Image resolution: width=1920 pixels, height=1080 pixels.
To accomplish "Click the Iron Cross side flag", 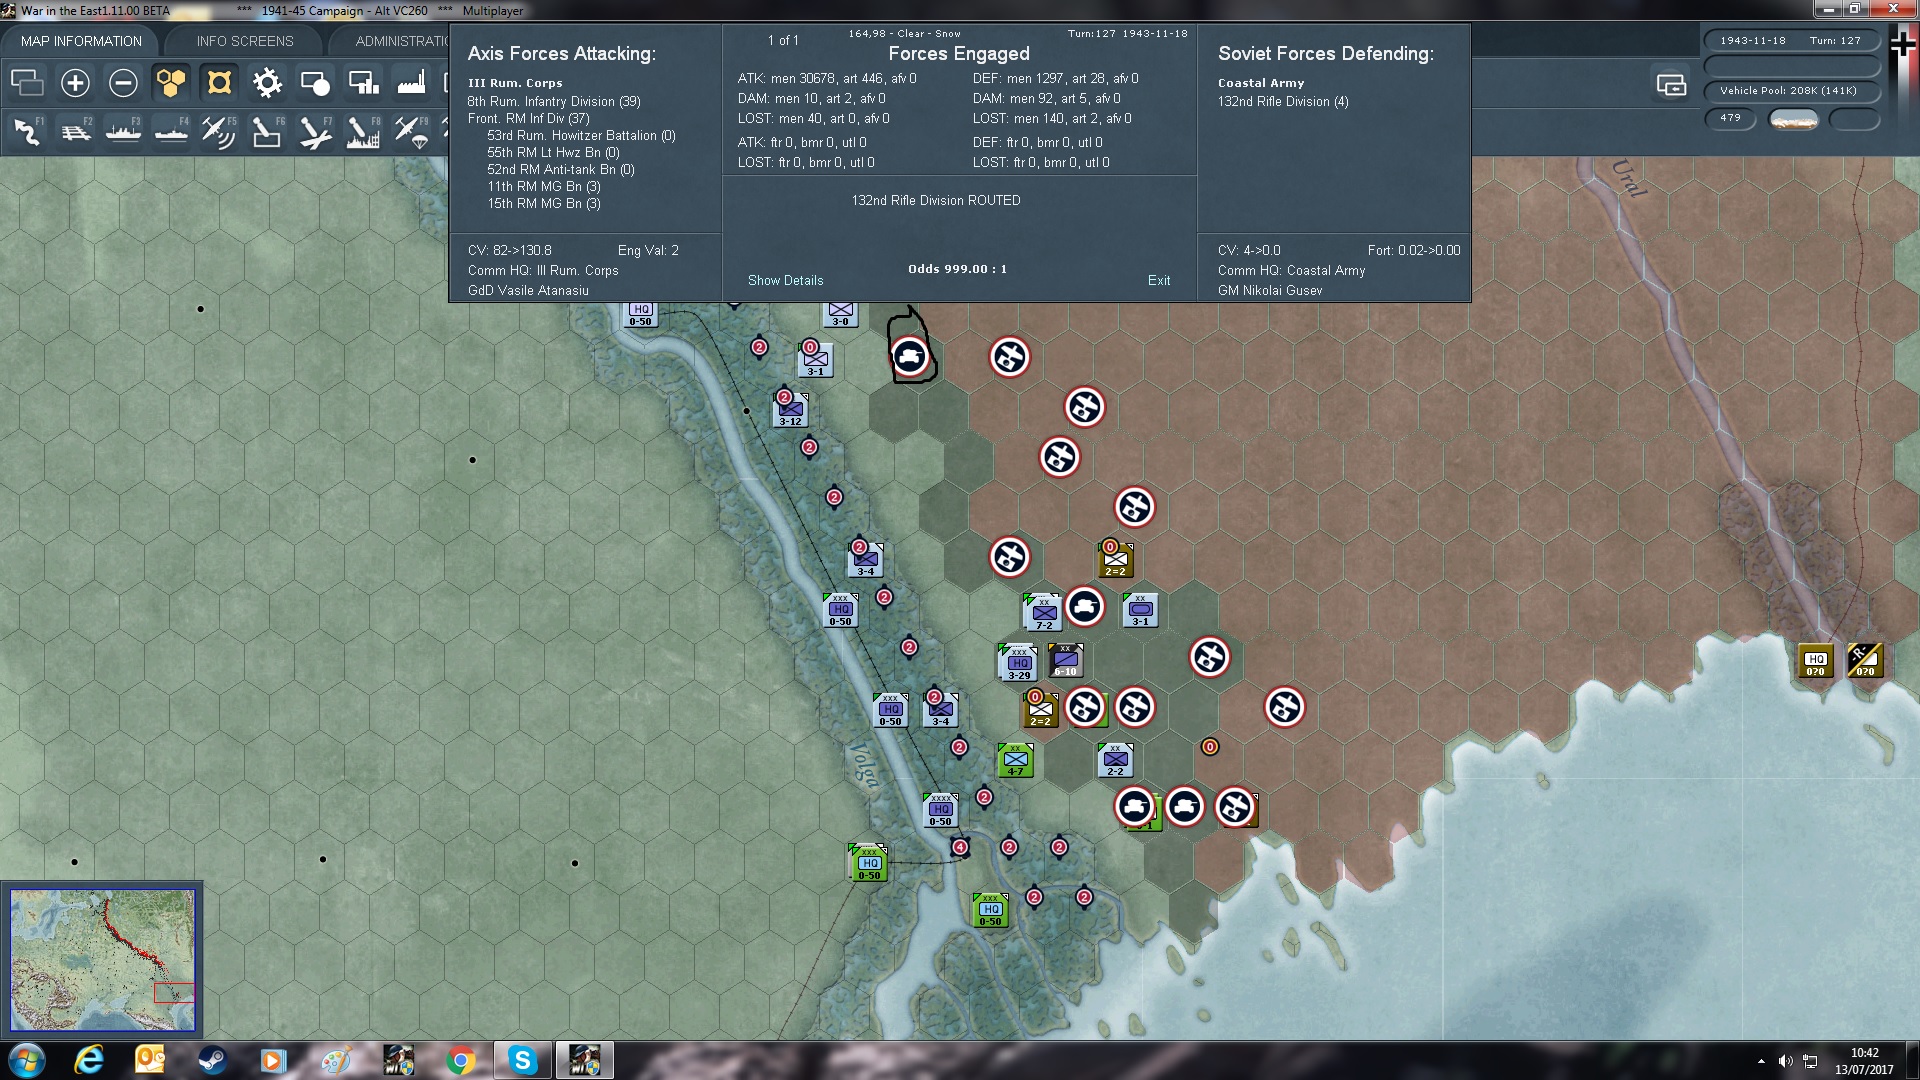I will [x=1903, y=44].
